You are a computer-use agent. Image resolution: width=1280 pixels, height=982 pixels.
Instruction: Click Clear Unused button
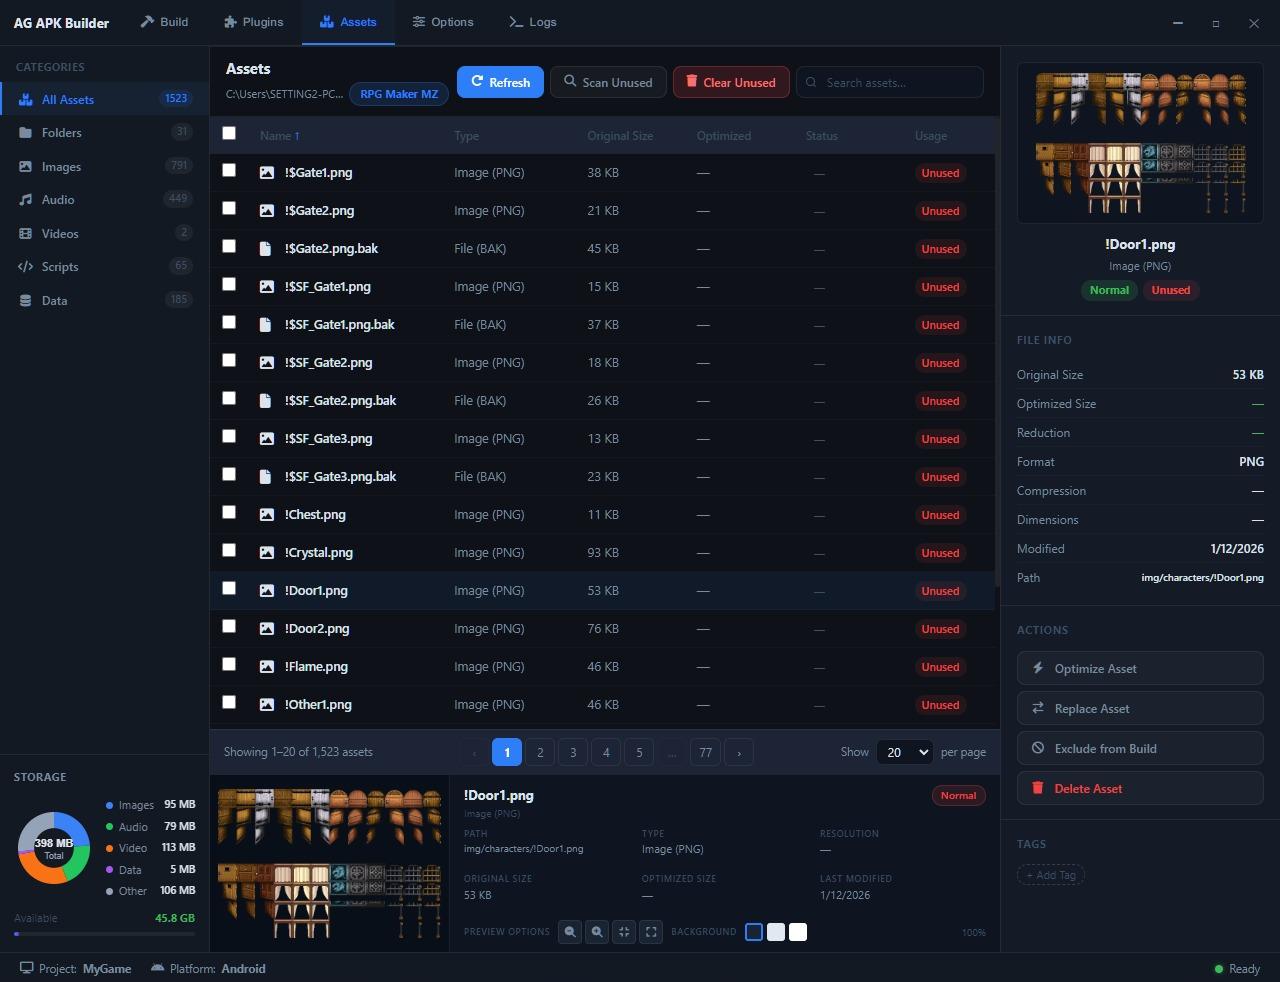731,82
